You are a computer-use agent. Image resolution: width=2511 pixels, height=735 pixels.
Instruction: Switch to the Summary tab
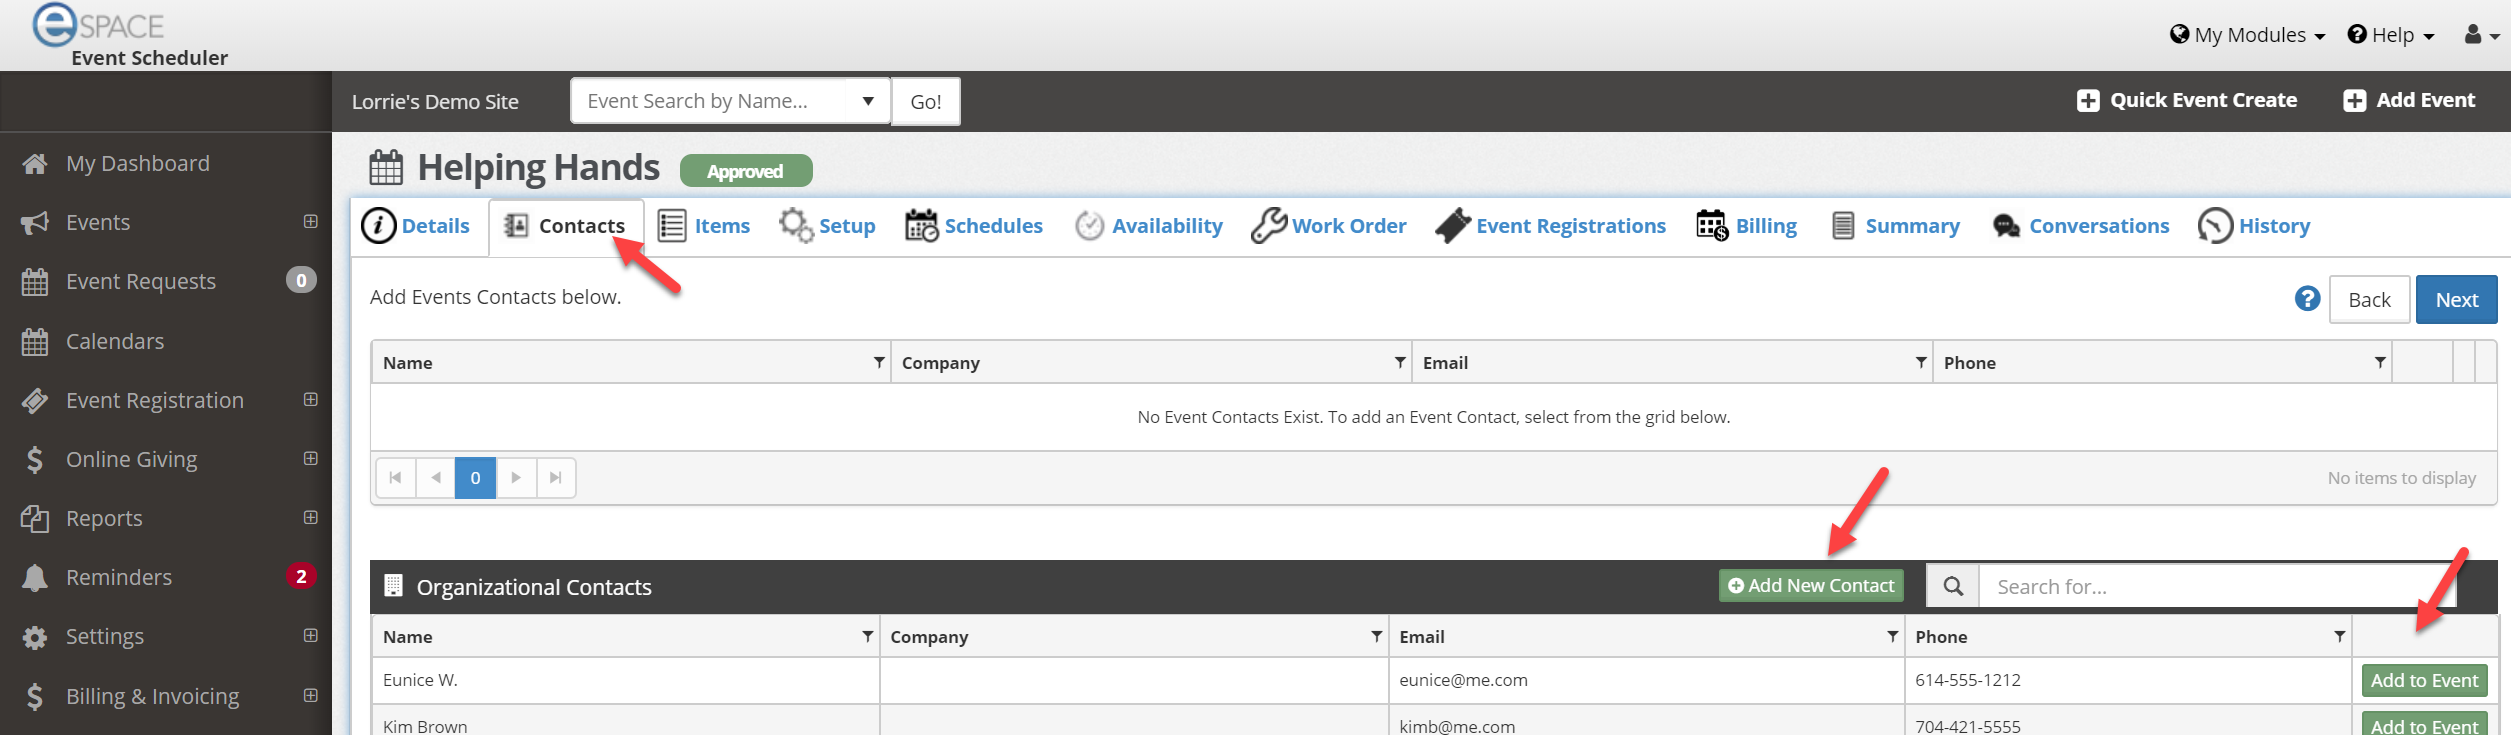(x=1895, y=226)
